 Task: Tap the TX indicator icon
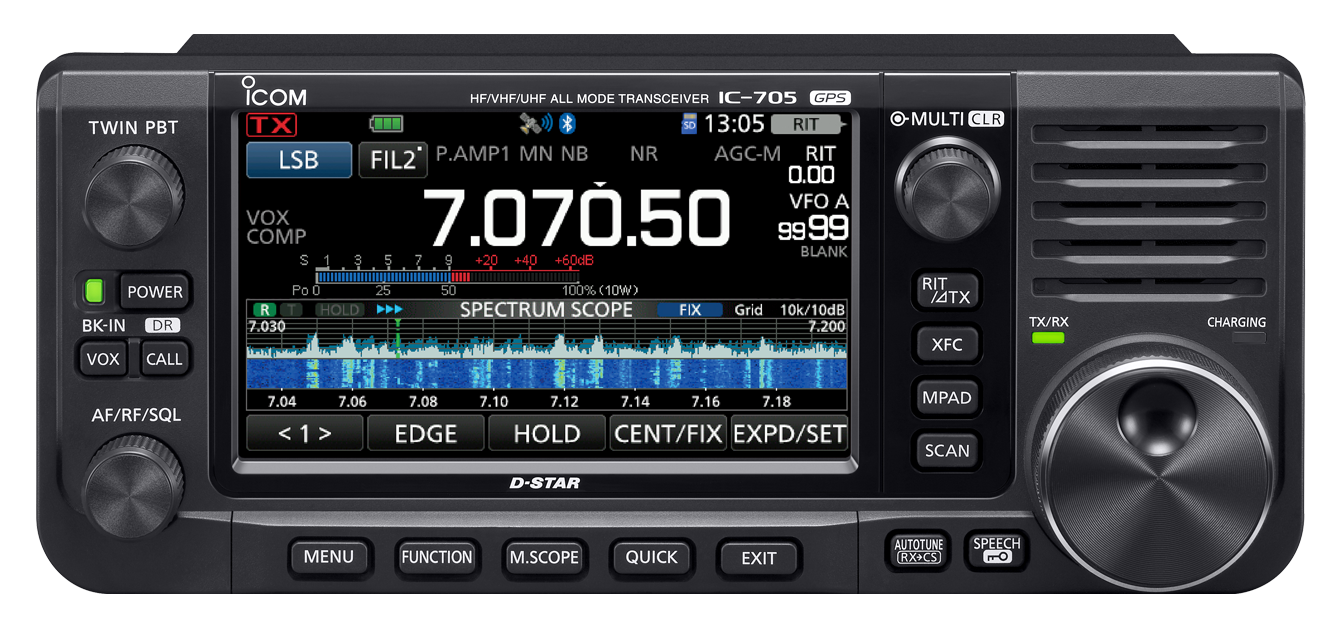pyautogui.click(x=270, y=124)
